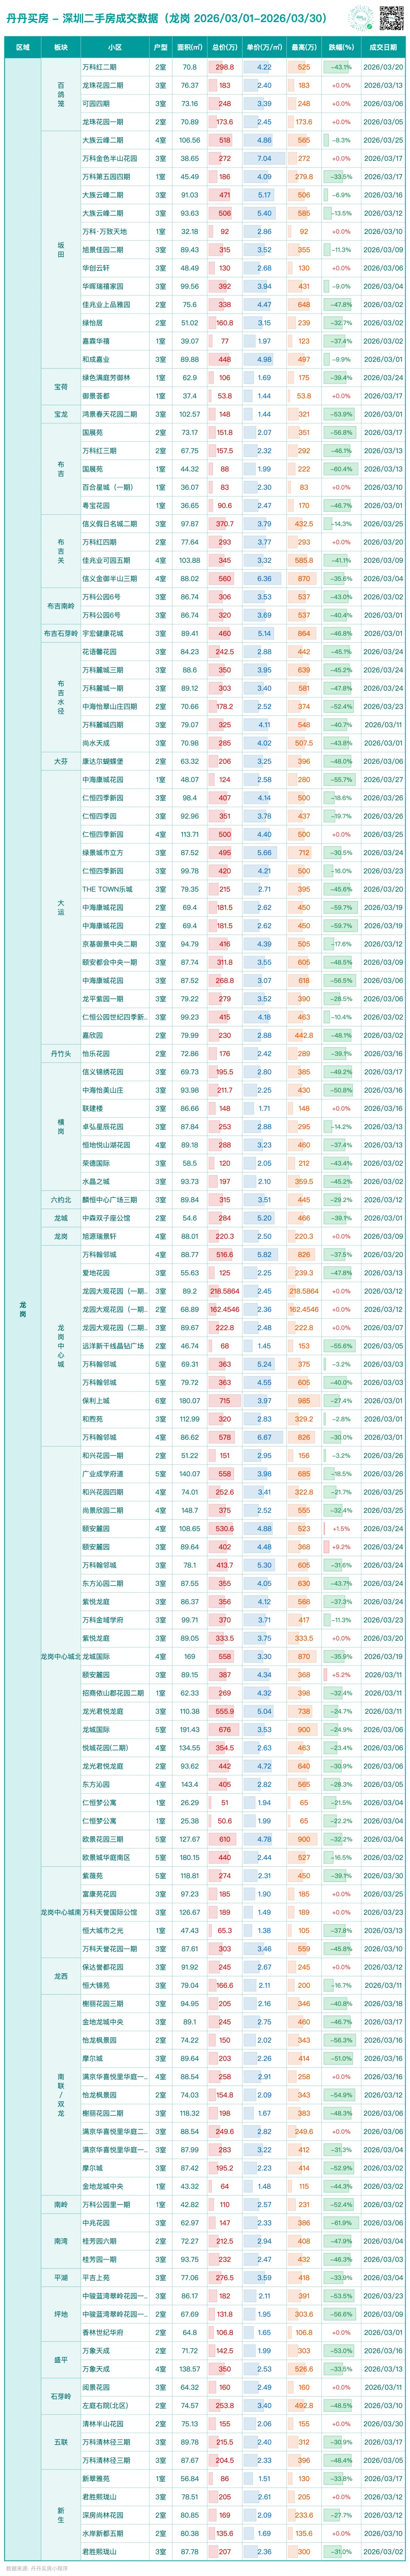Click the 大运 district cell

tap(61, 907)
